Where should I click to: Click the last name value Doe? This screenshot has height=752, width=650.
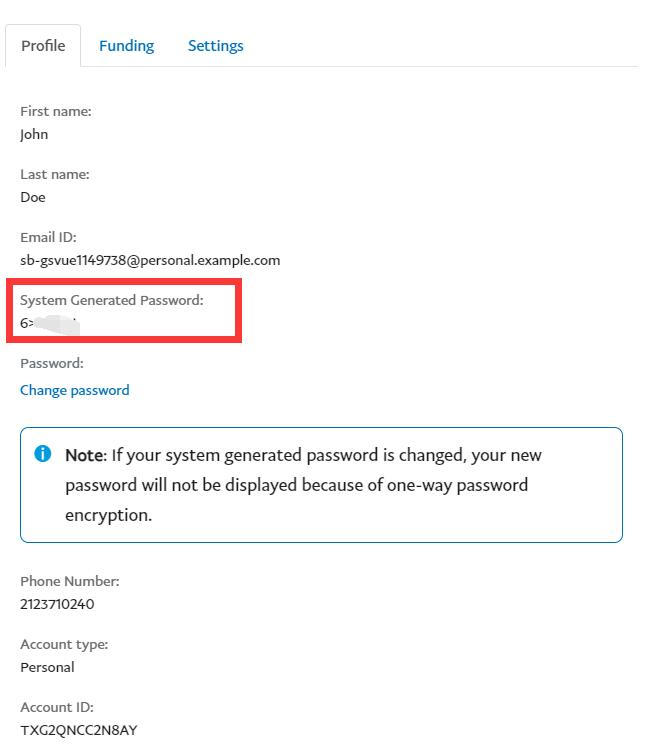pos(33,197)
